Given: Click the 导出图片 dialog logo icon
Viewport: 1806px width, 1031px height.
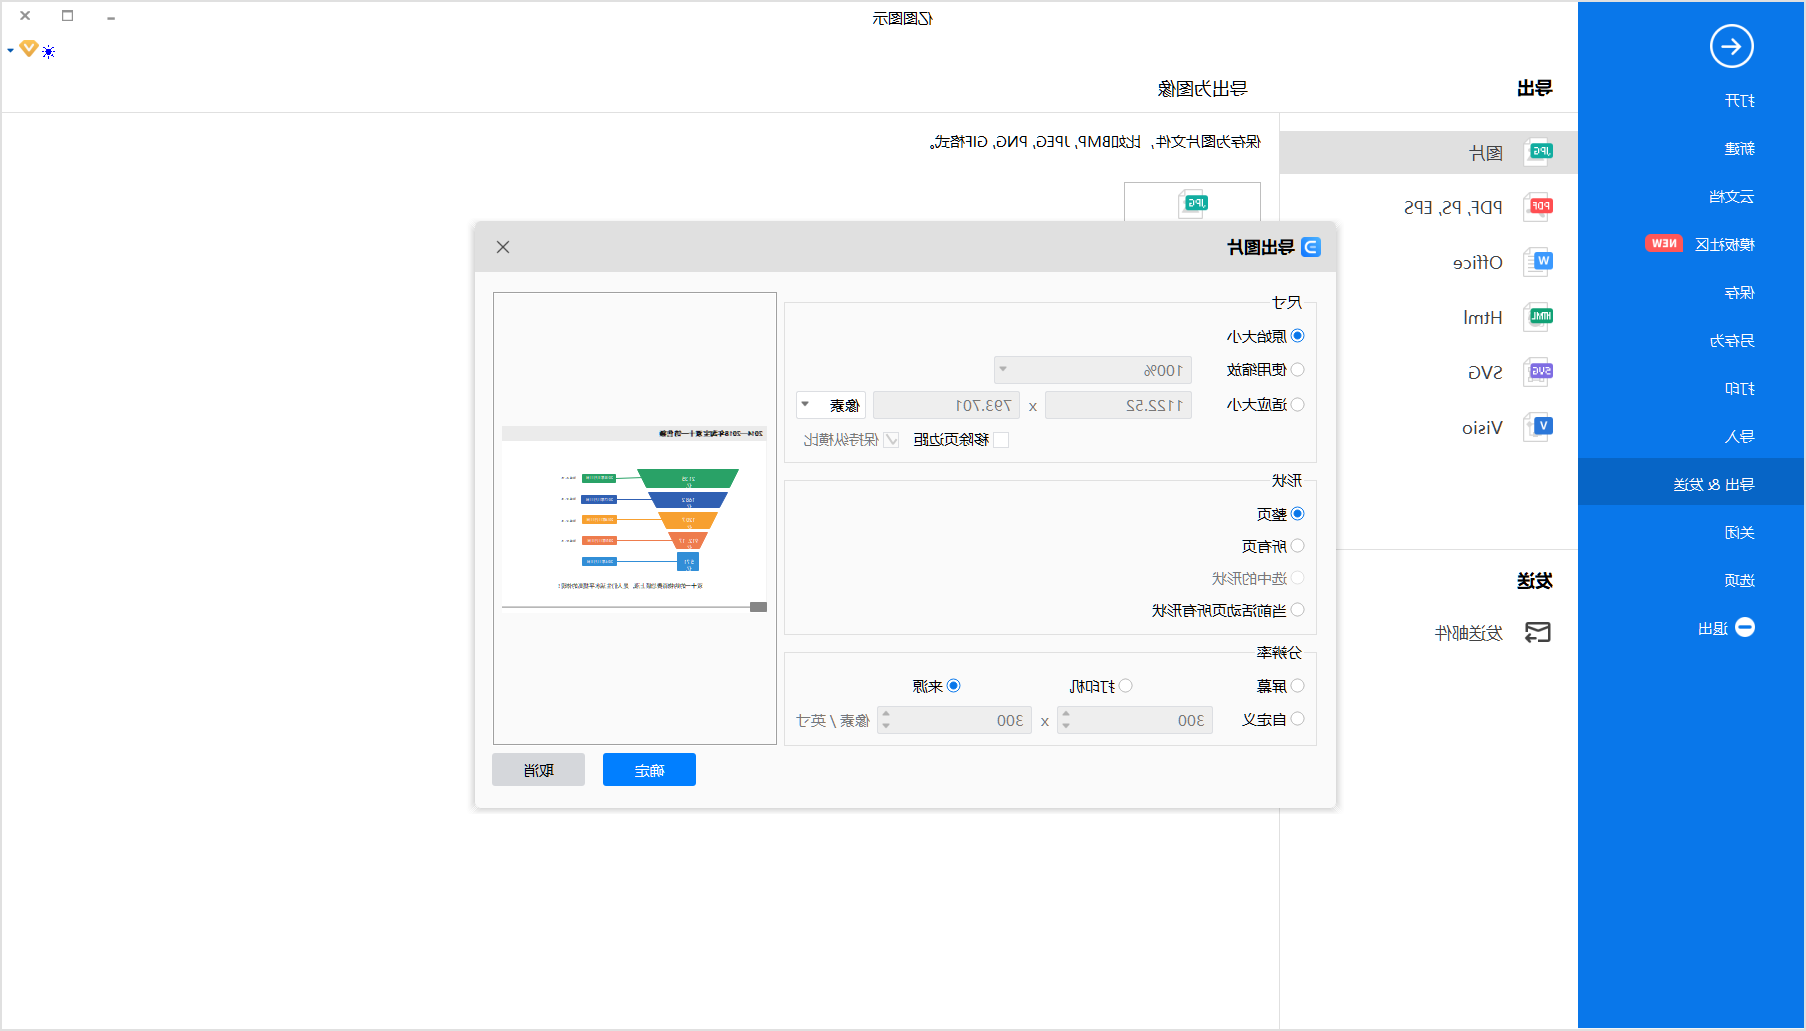Looking at the screenshot, I should coord(1311,247).
